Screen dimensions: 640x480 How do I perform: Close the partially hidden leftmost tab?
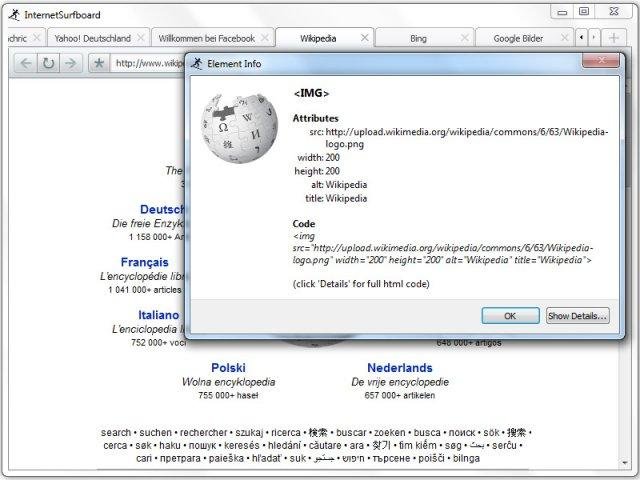(36, 38)
